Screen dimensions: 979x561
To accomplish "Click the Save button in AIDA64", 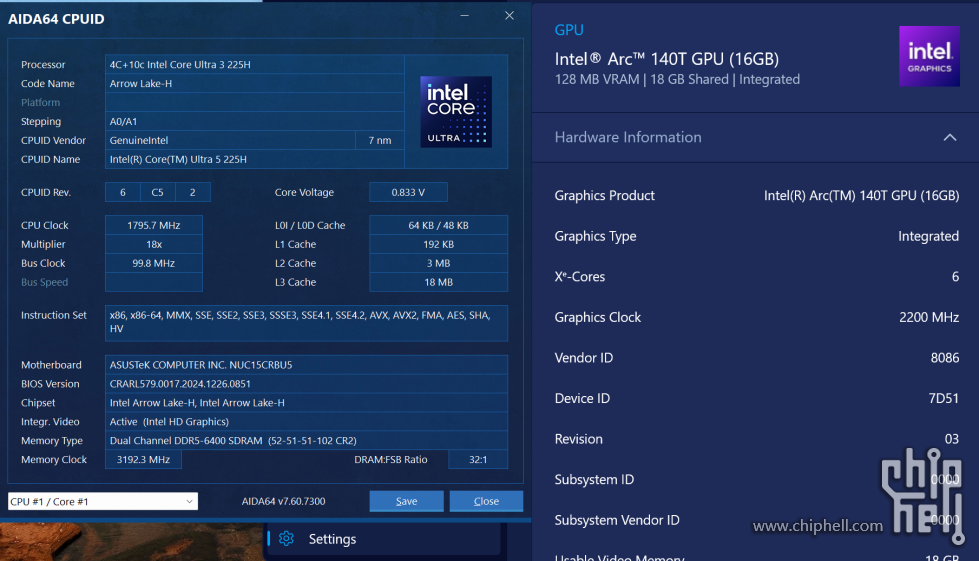I will 406,501.
